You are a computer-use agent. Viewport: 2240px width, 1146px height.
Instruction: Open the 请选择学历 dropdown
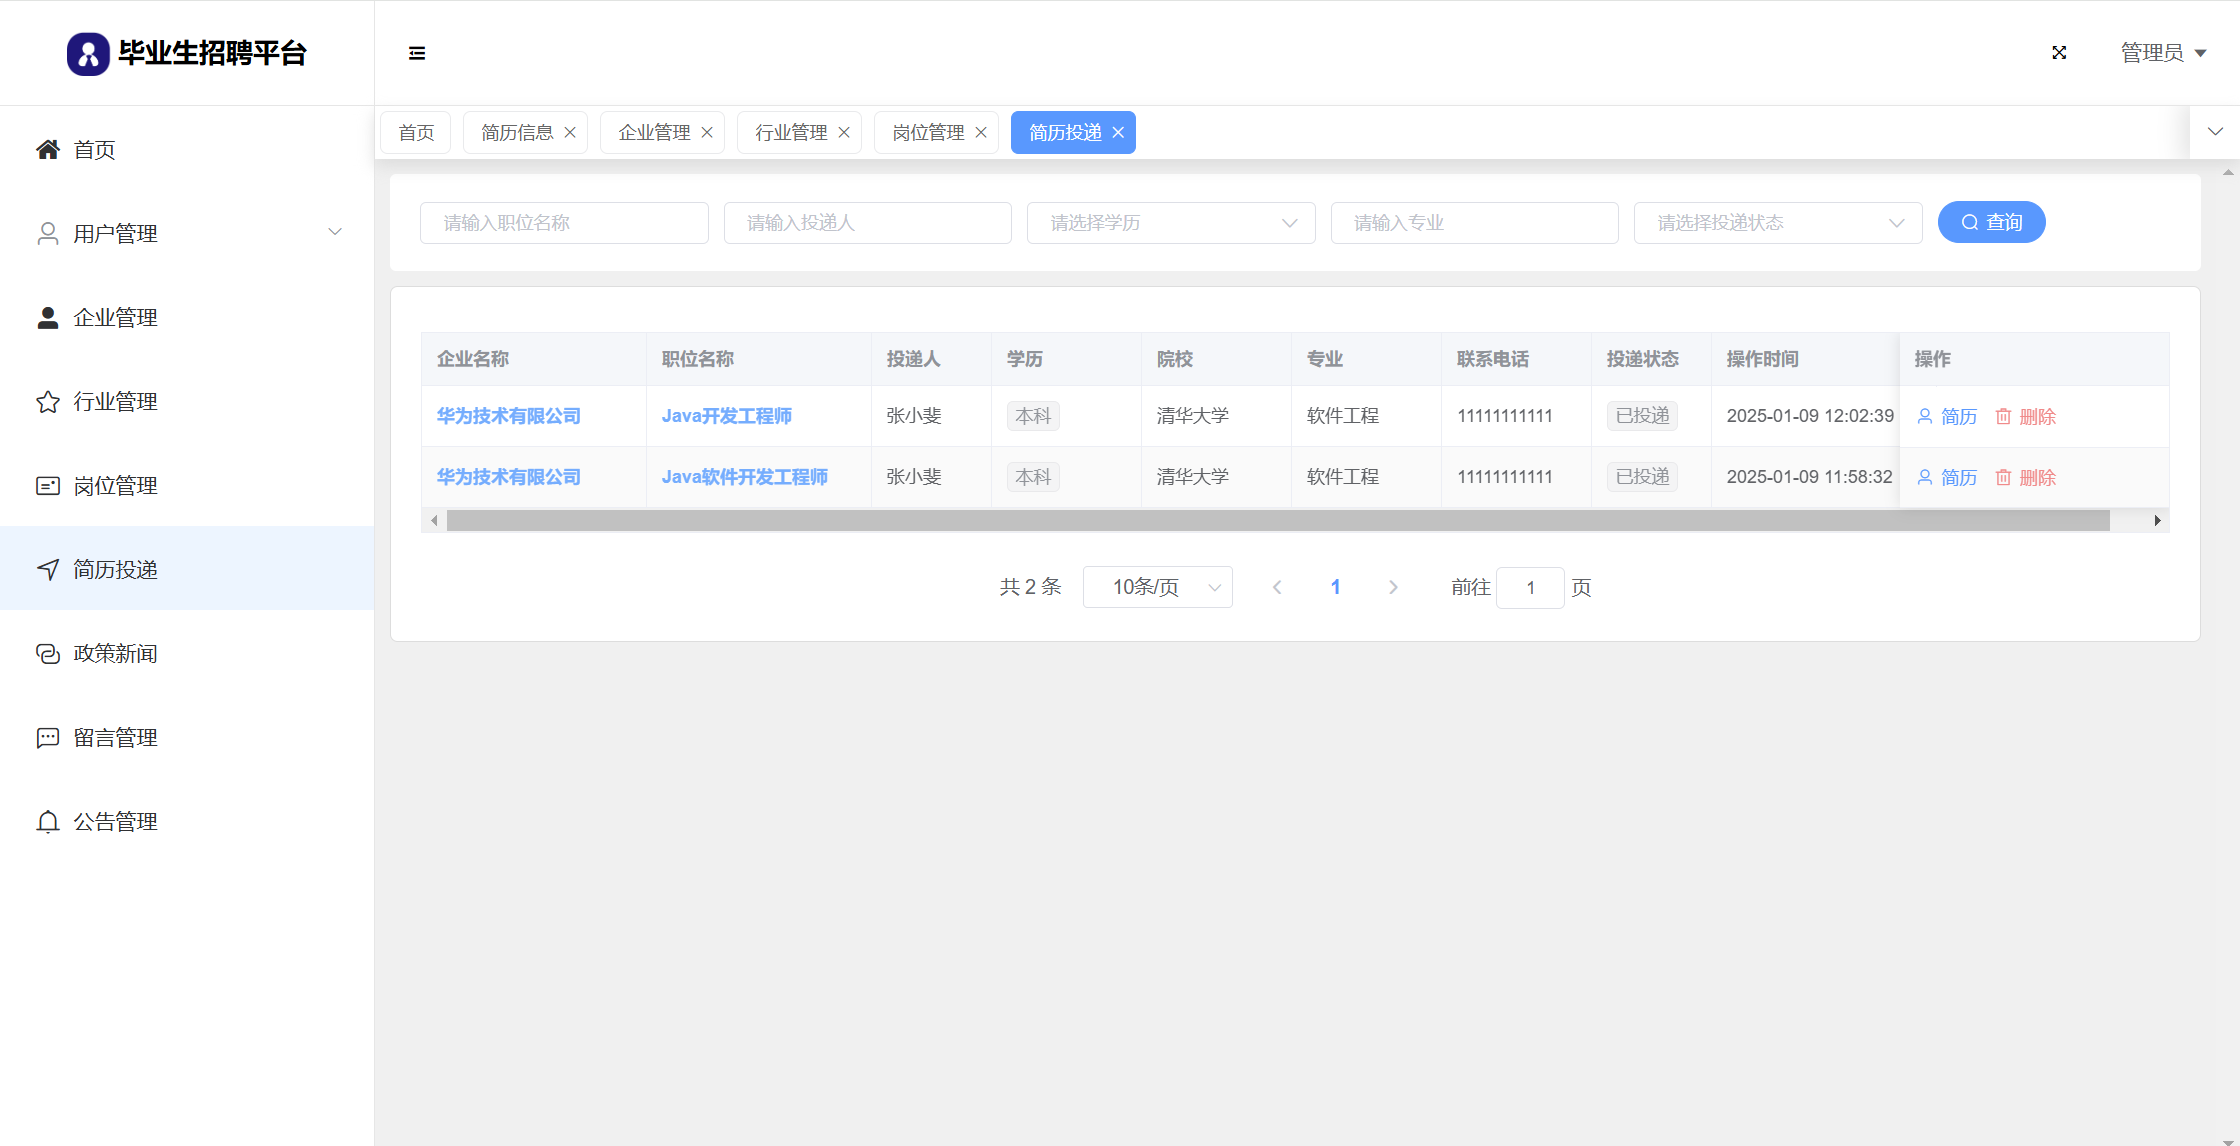click(1170, 223)
